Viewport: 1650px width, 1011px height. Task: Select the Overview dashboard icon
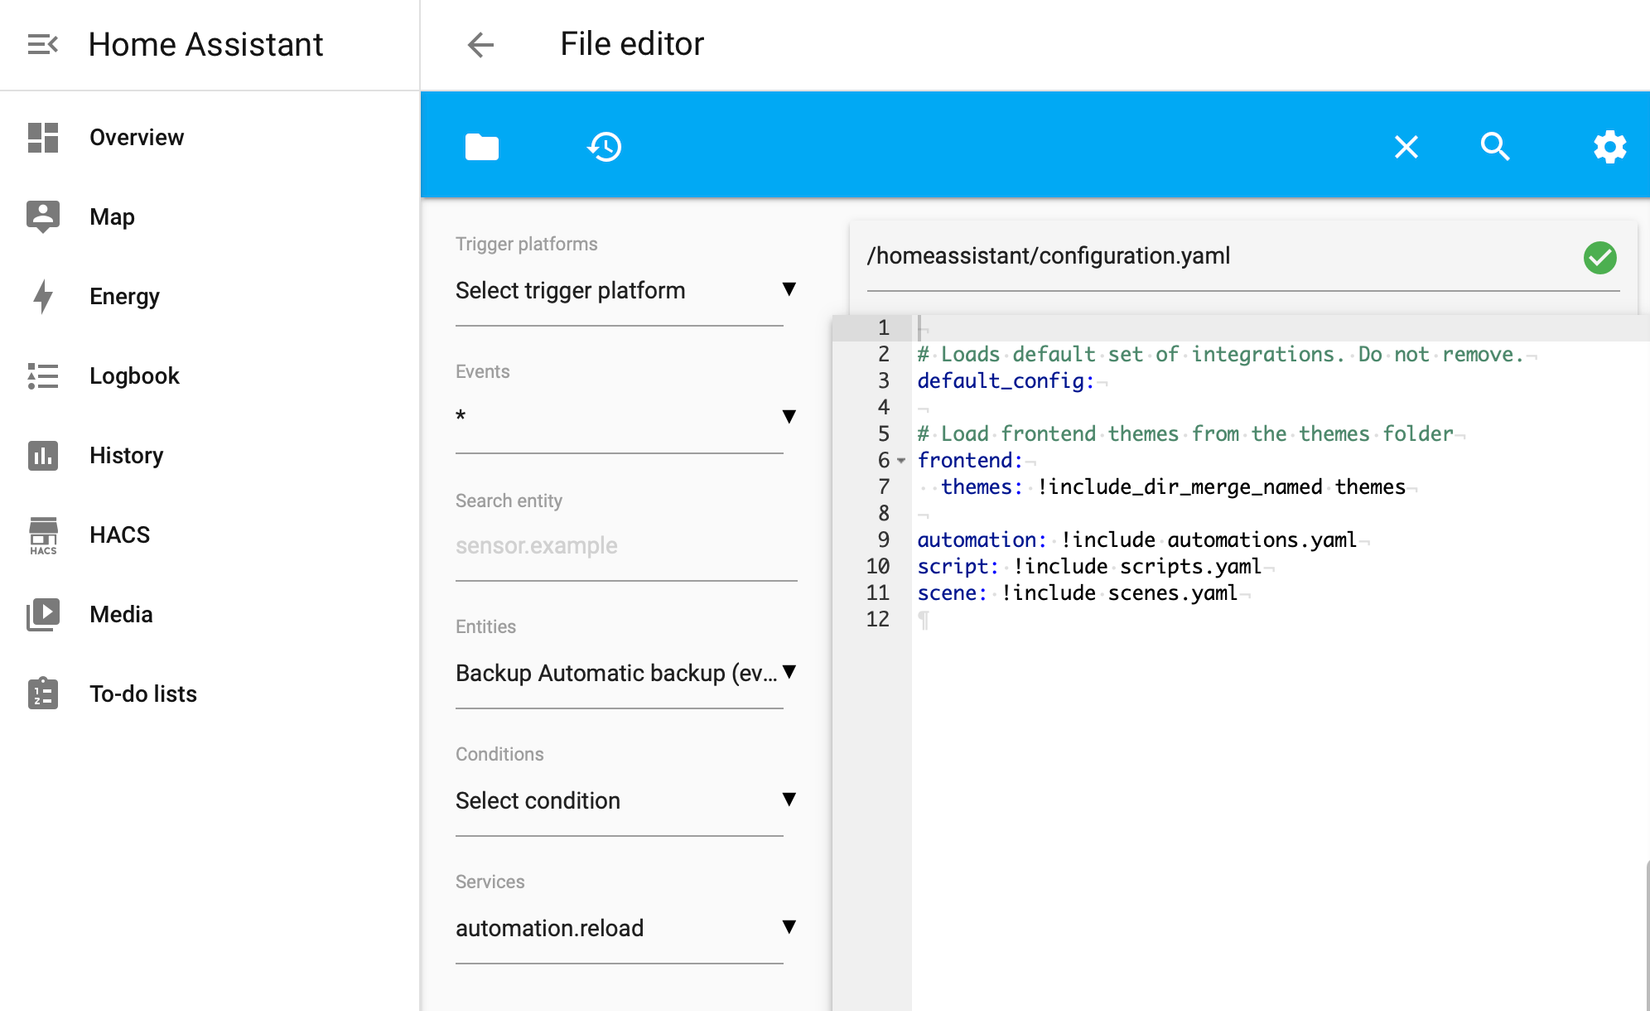[x=42, y=137]
